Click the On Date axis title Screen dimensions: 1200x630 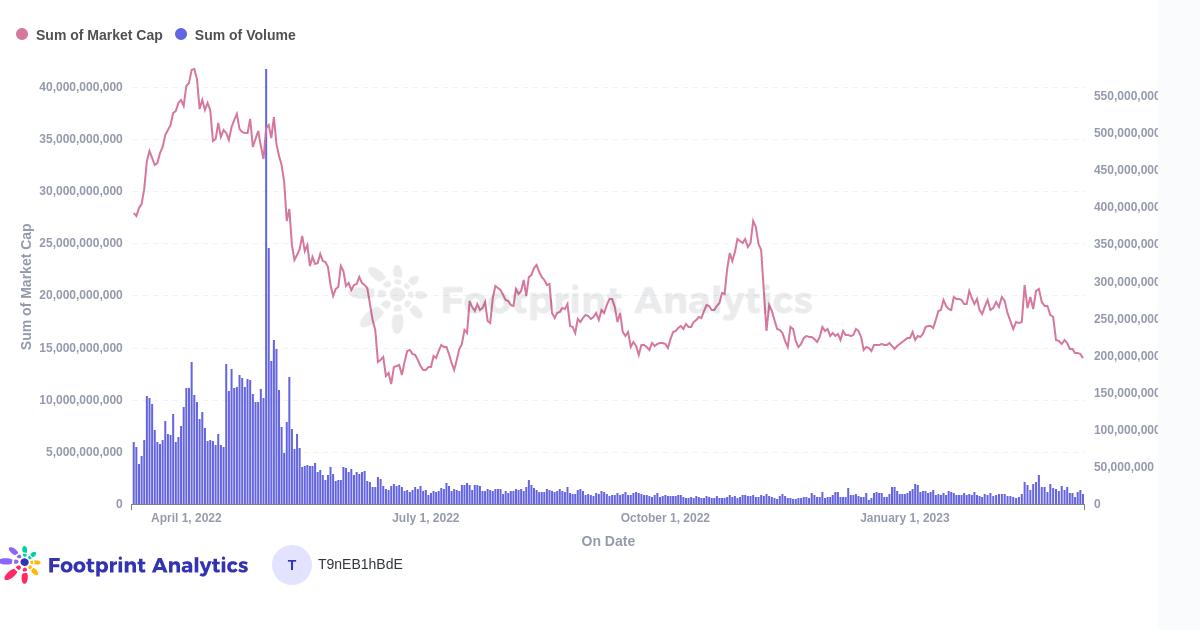[x=608, y=541]
